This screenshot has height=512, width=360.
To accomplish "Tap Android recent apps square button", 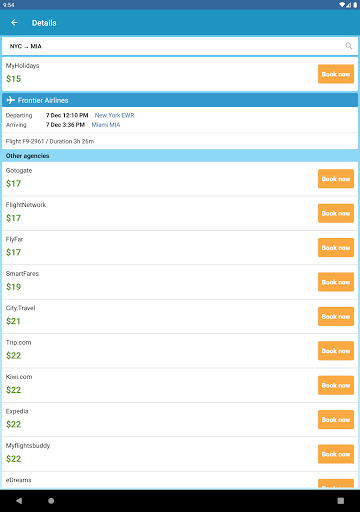I will click(341, 500).
